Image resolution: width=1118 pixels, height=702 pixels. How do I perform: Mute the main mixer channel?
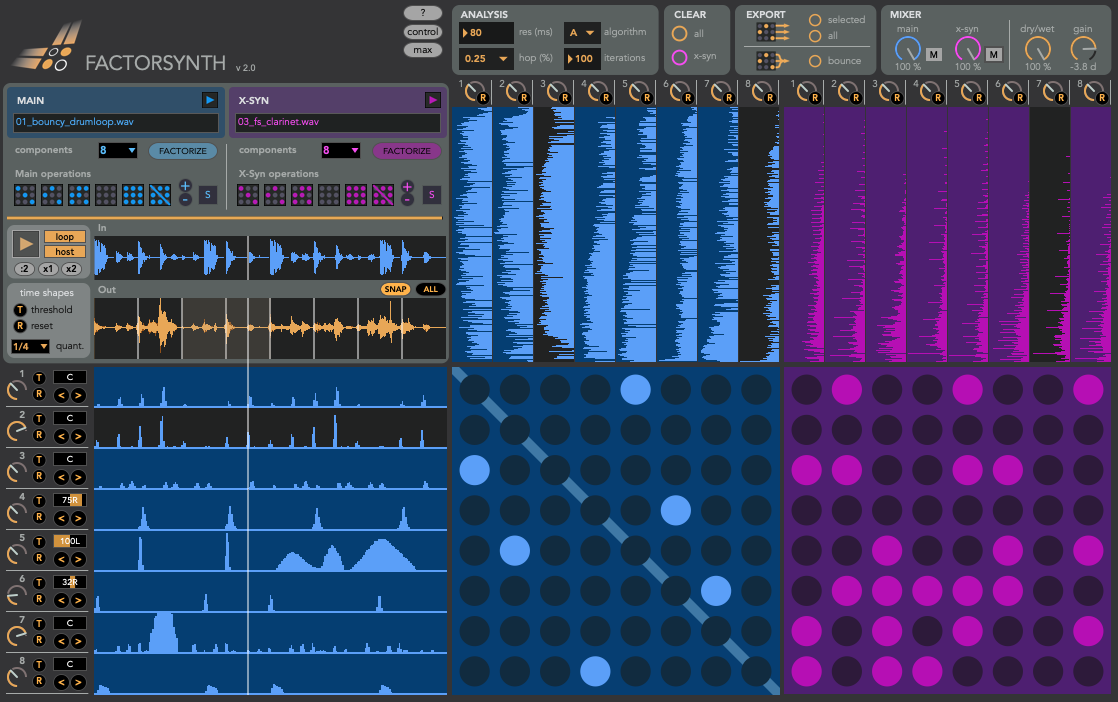coord(933,54)
